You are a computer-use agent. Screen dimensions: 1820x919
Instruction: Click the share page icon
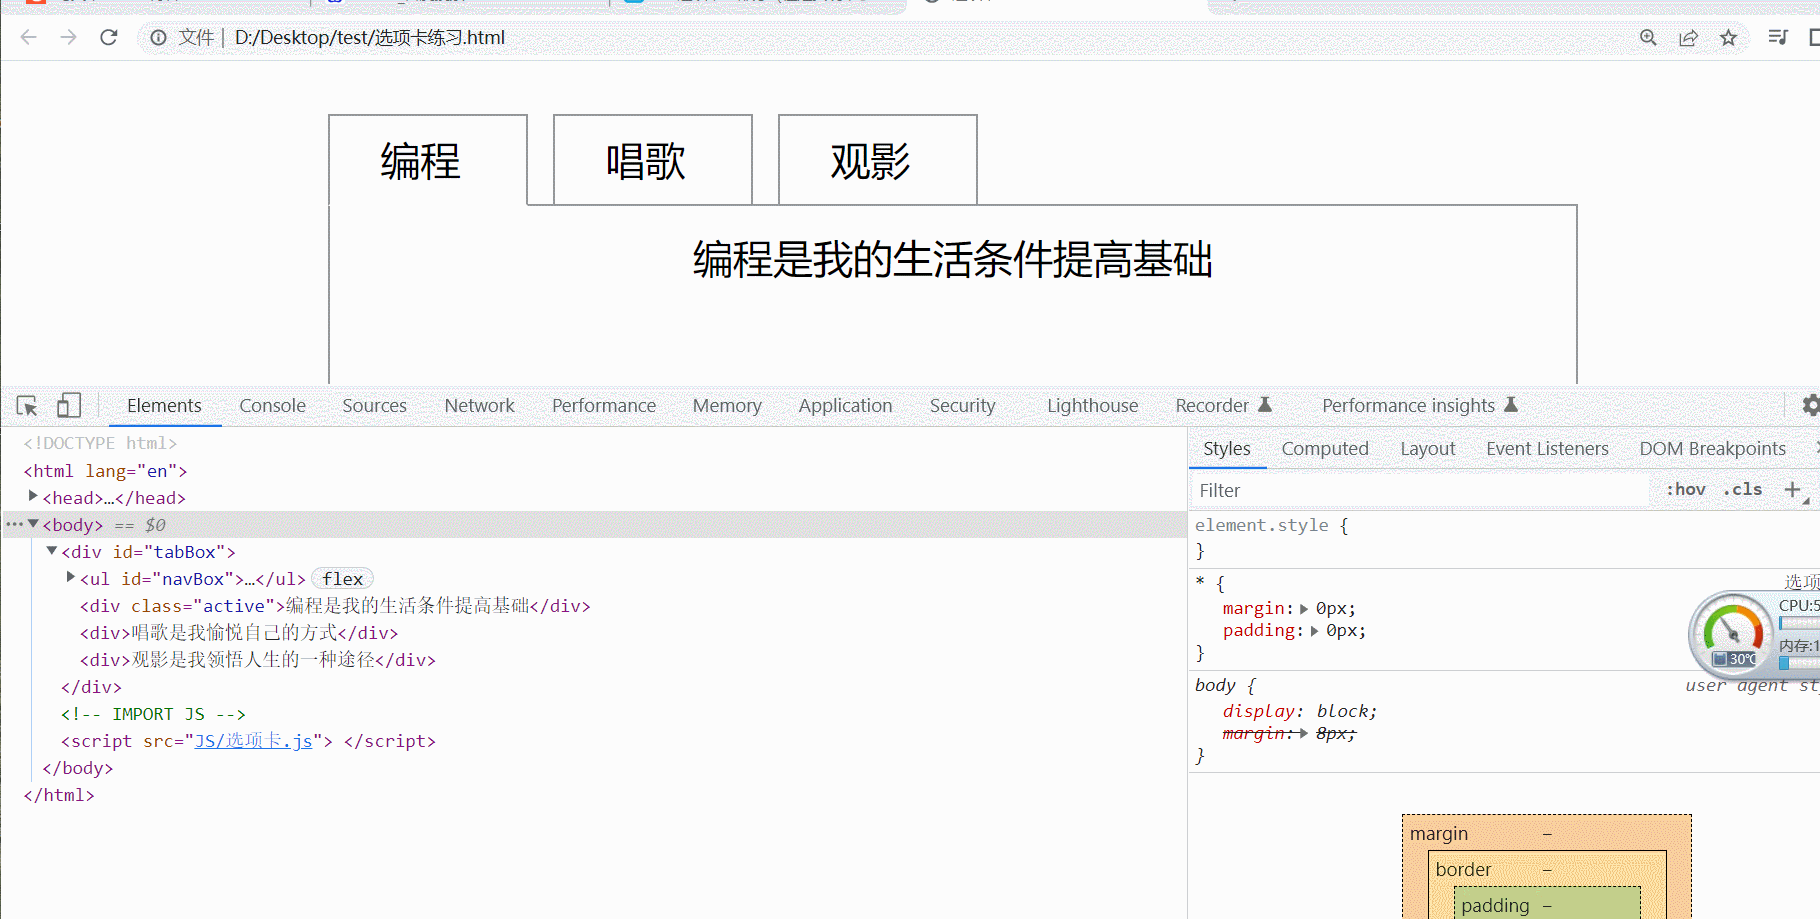(1688, 38)
